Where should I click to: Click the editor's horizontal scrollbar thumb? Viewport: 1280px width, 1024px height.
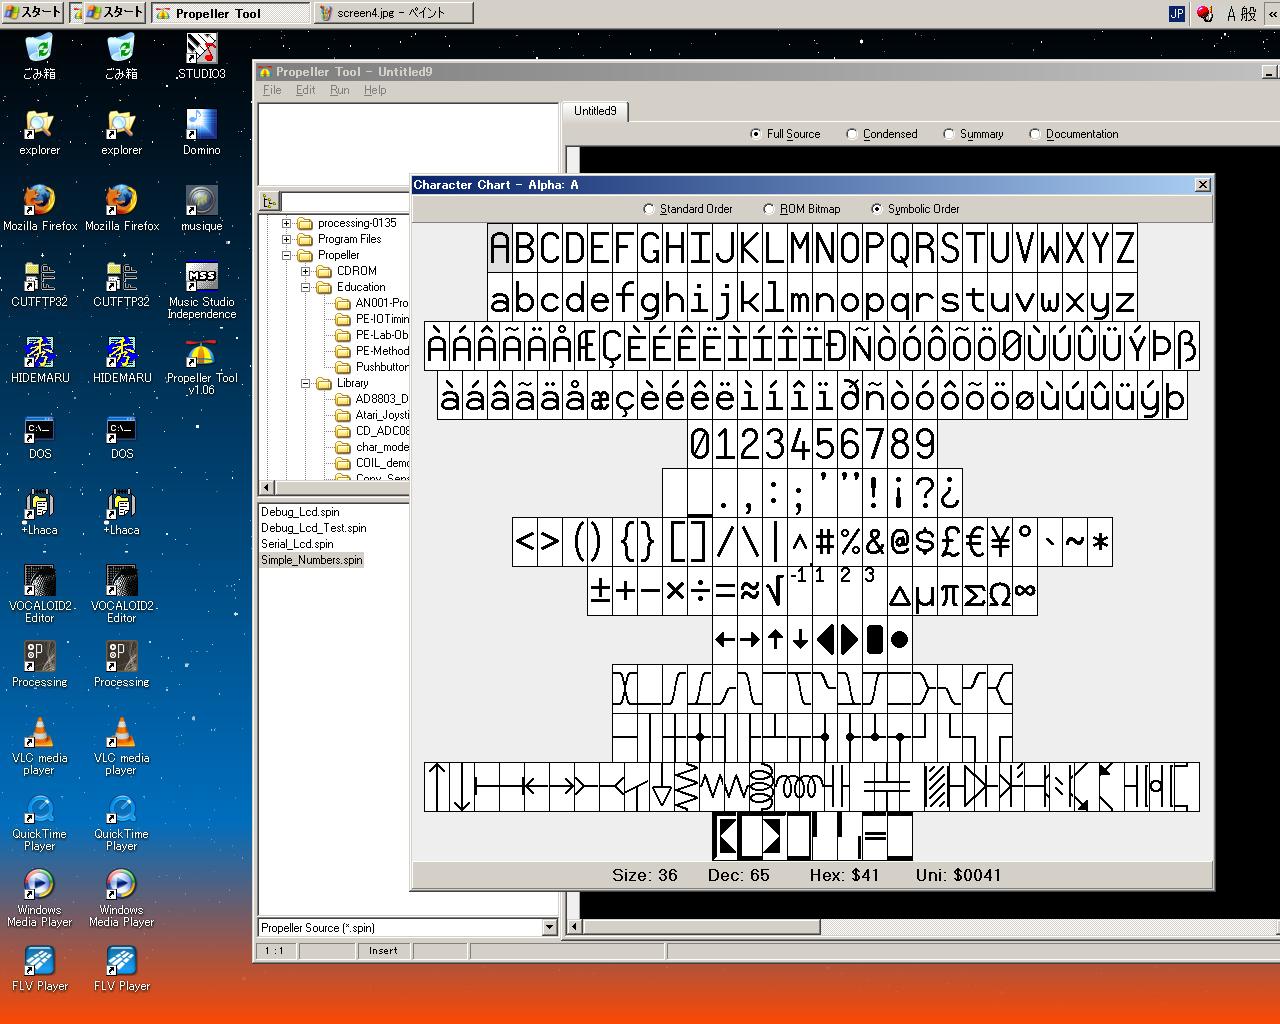coord(701,927)
